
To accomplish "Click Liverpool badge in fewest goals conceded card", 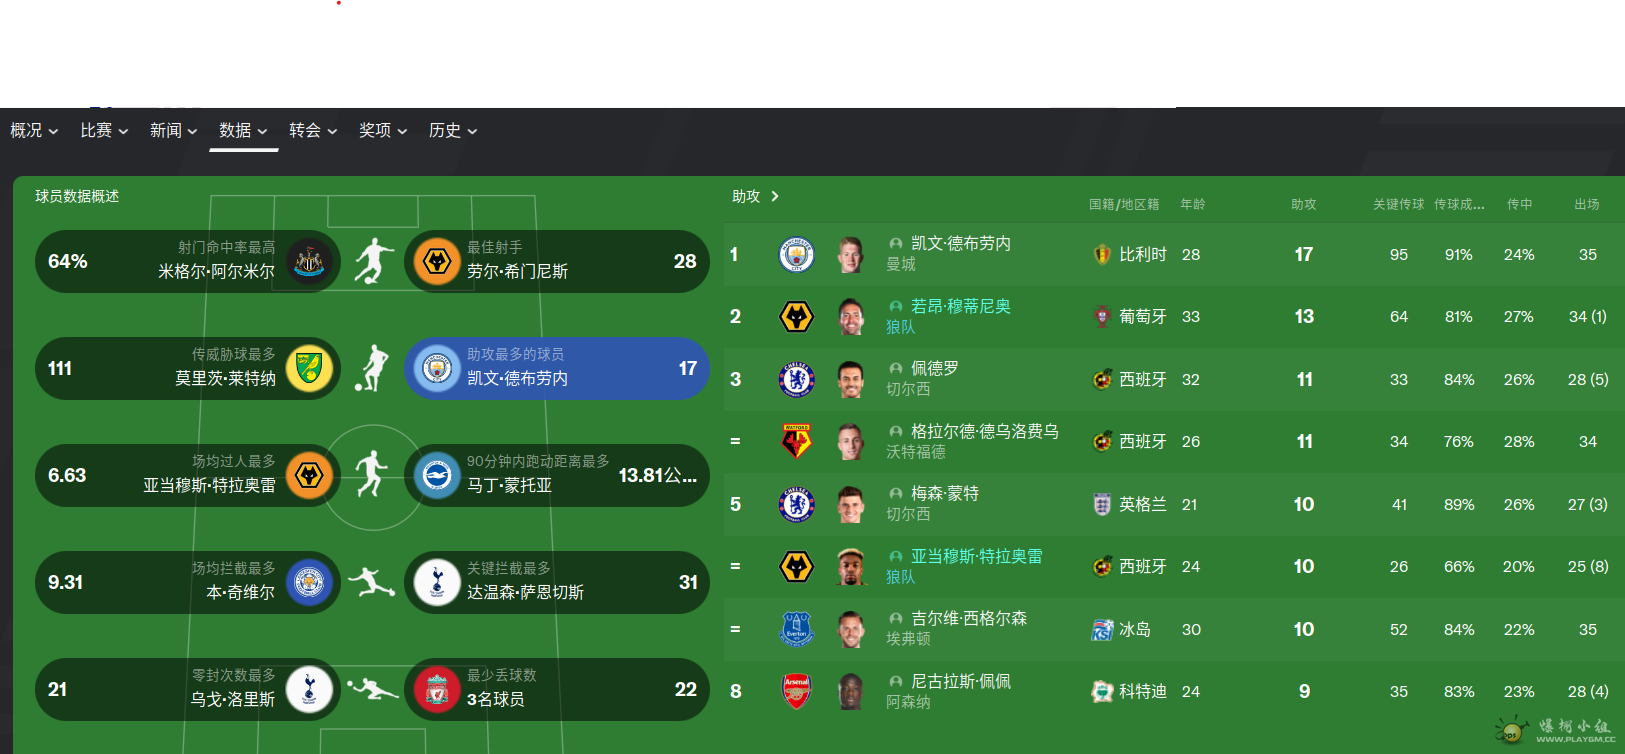I will (437, 689).
